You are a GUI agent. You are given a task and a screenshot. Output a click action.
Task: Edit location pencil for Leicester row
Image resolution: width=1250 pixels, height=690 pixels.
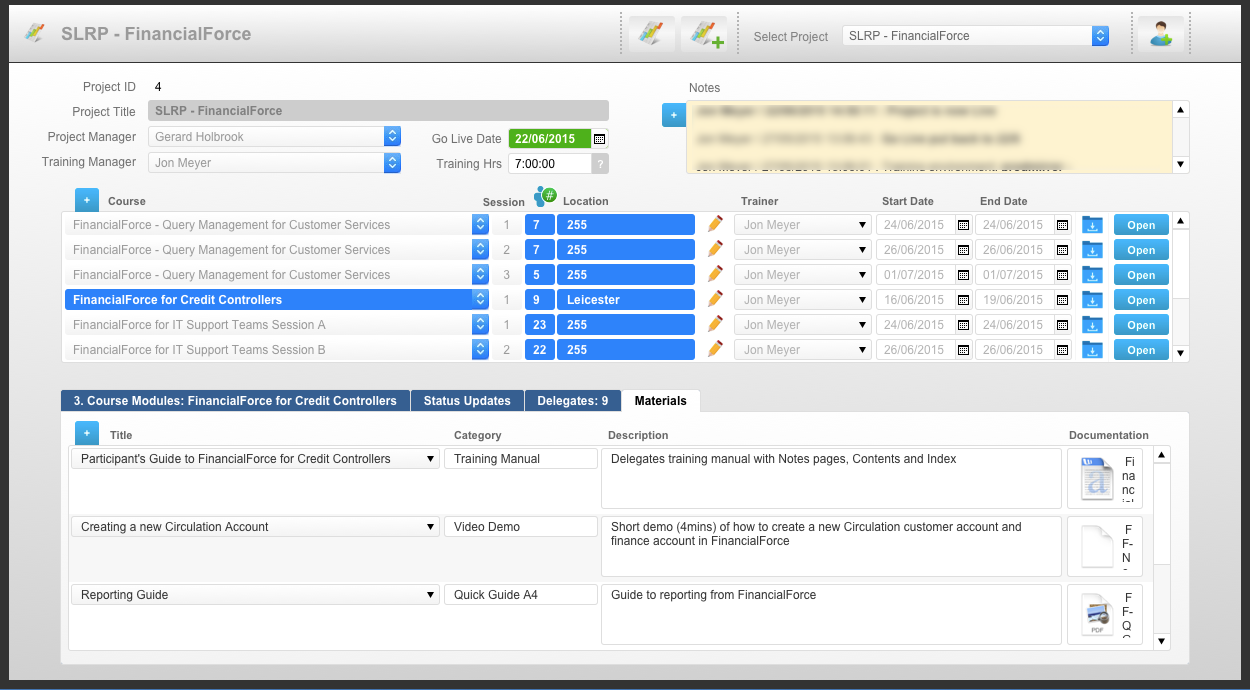click(714, 299)
